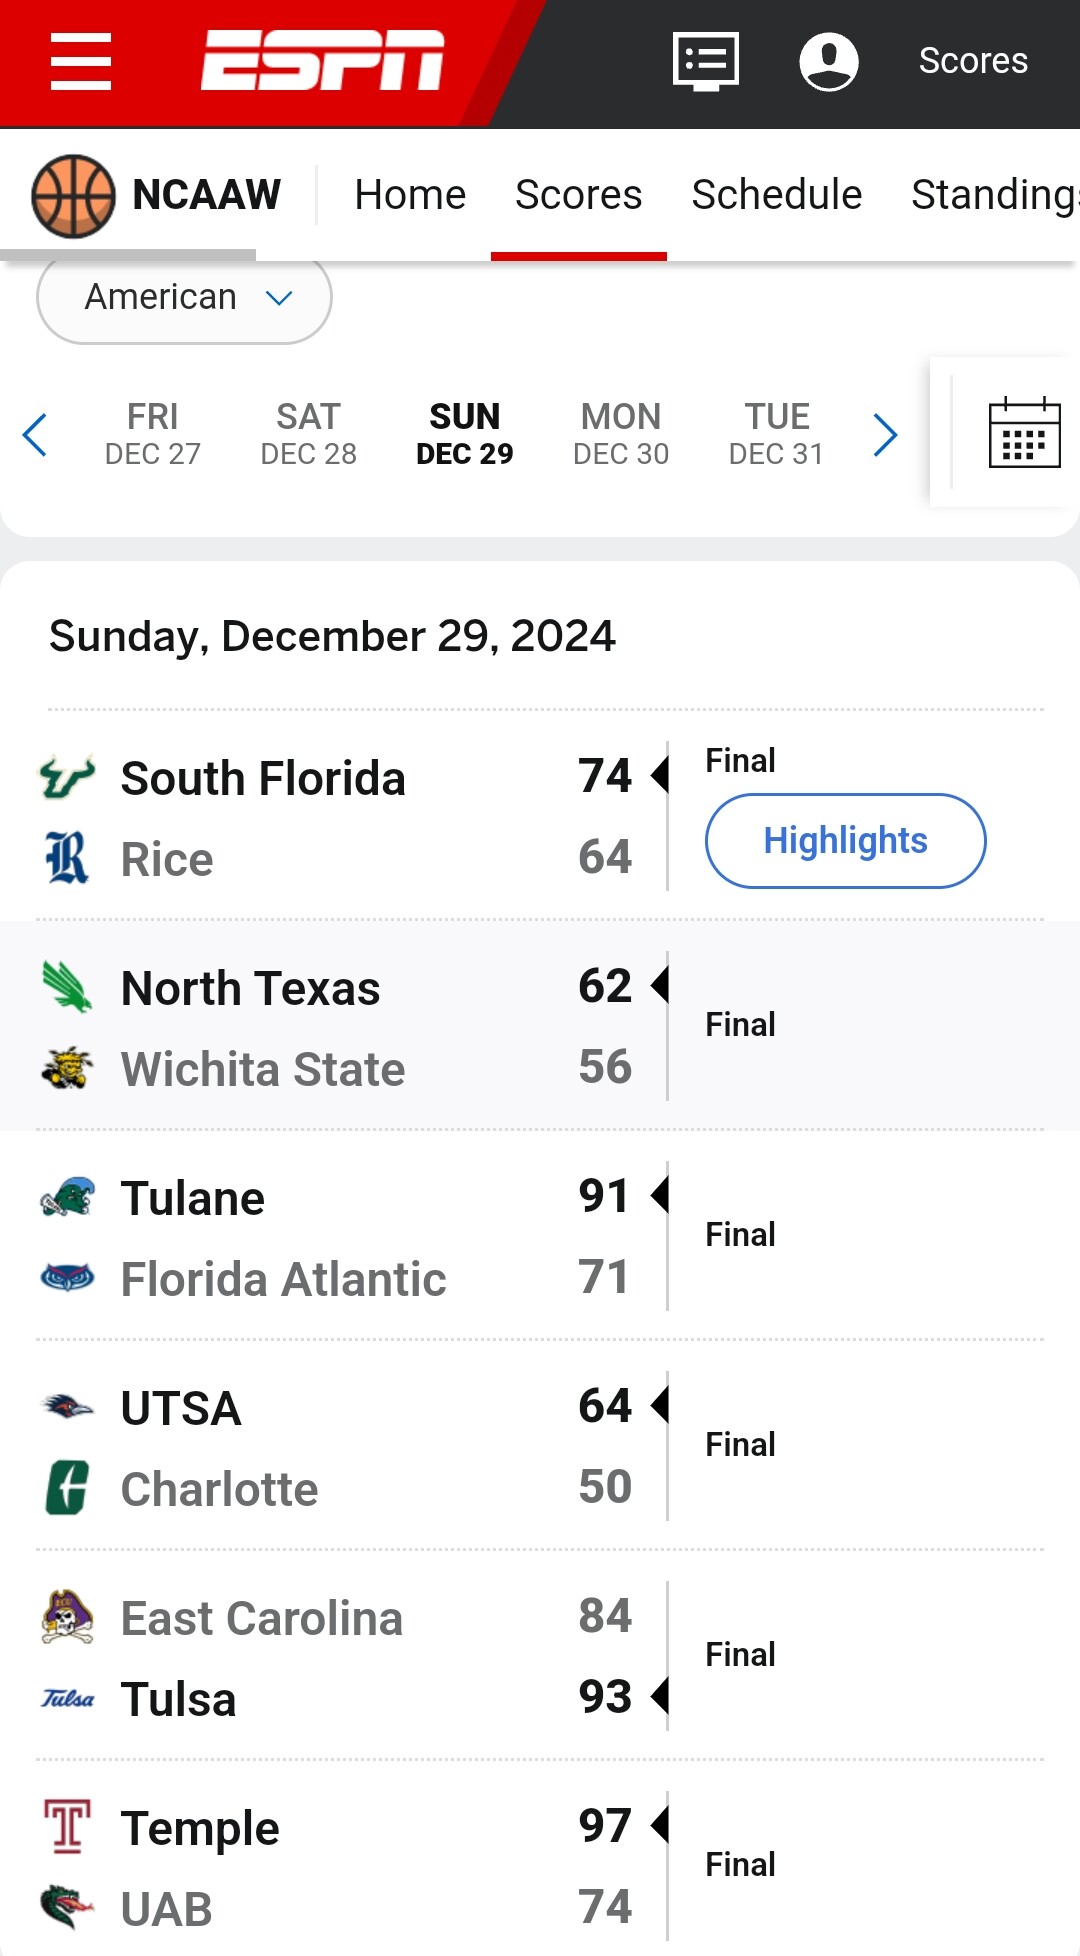The width and height of the screenshot is (1080, 1956).
Task: Click Scores link in top bar
Action: [972, 61]
